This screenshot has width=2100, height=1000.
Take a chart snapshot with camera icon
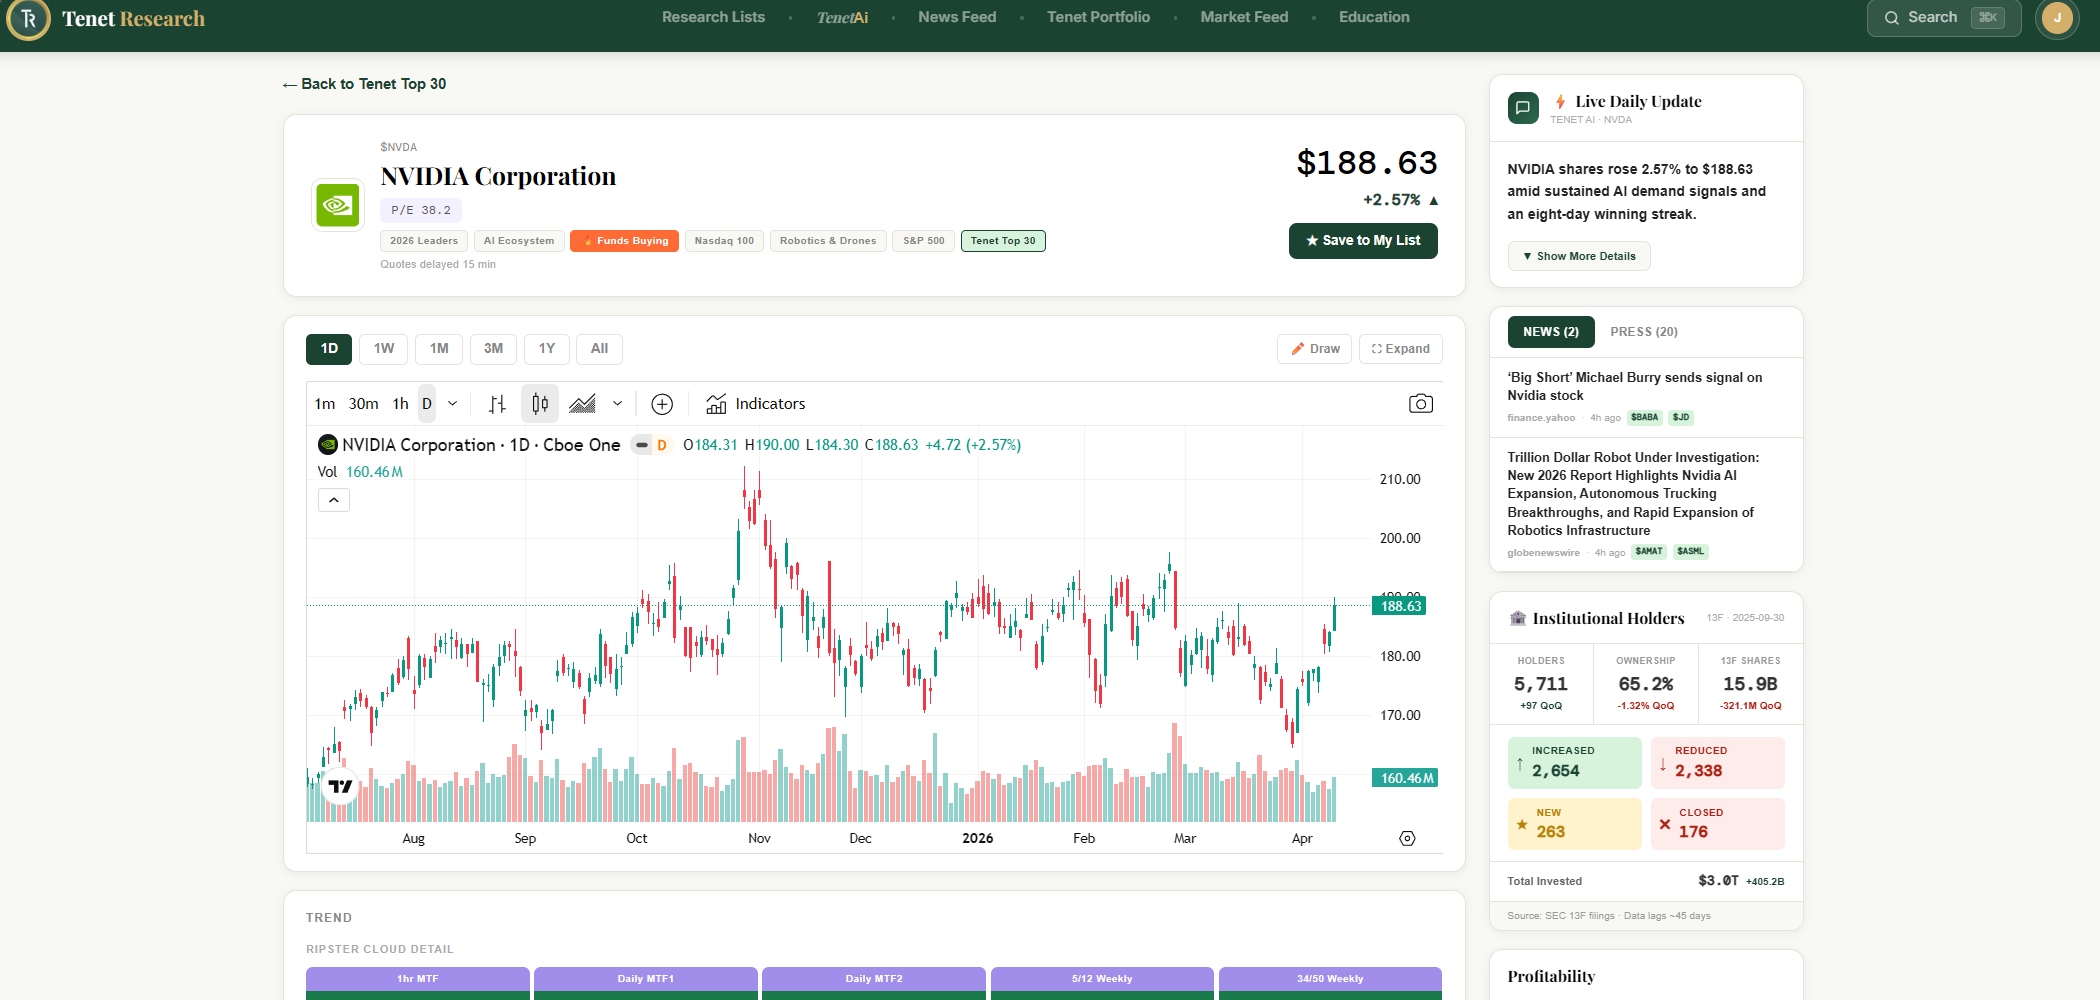coord(1421,404)
